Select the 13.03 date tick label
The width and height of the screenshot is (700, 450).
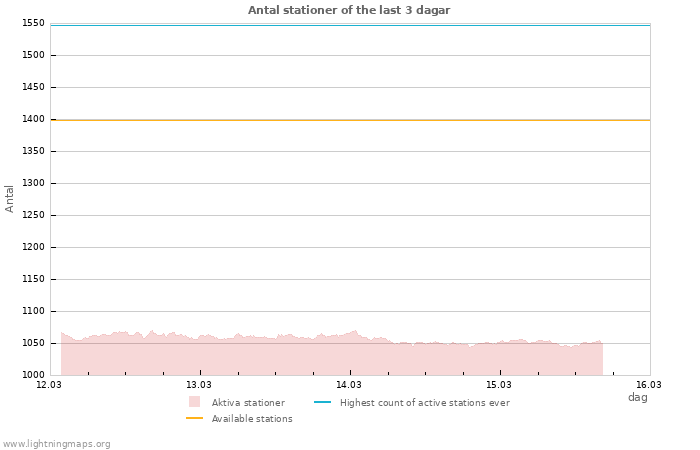coord(199,384)
